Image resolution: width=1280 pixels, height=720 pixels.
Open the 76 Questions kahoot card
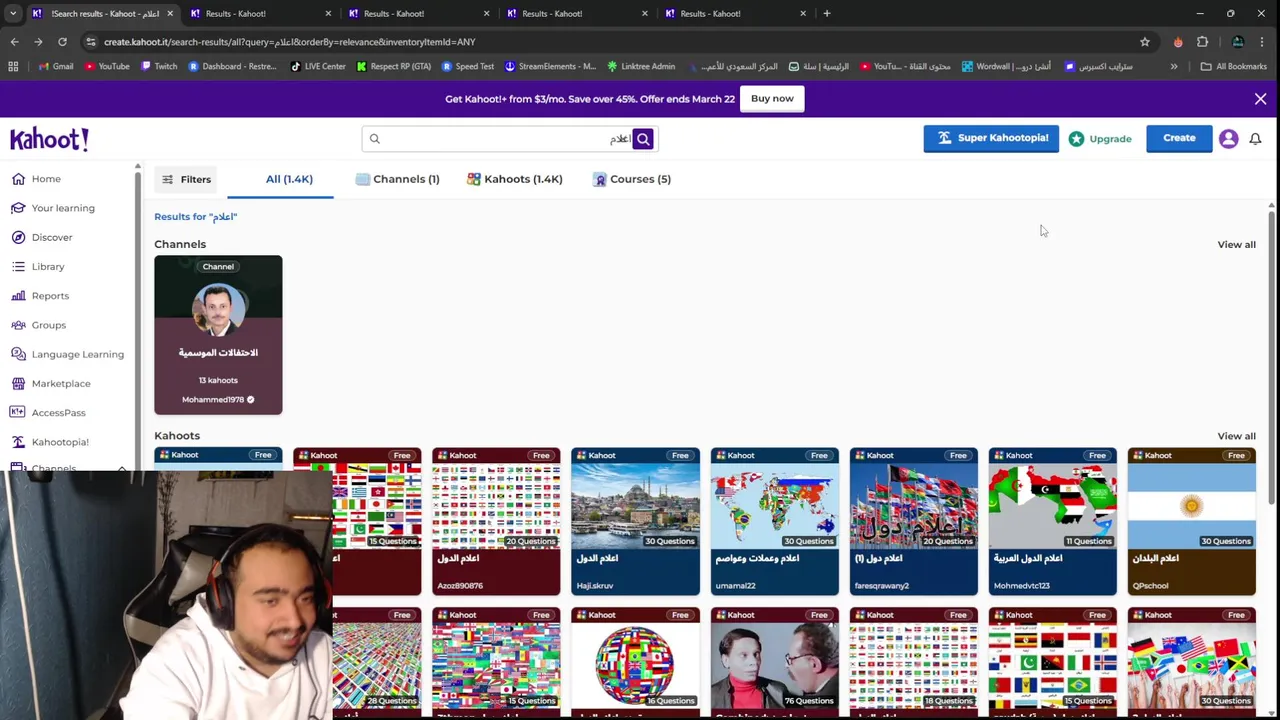tap(774, 663)
